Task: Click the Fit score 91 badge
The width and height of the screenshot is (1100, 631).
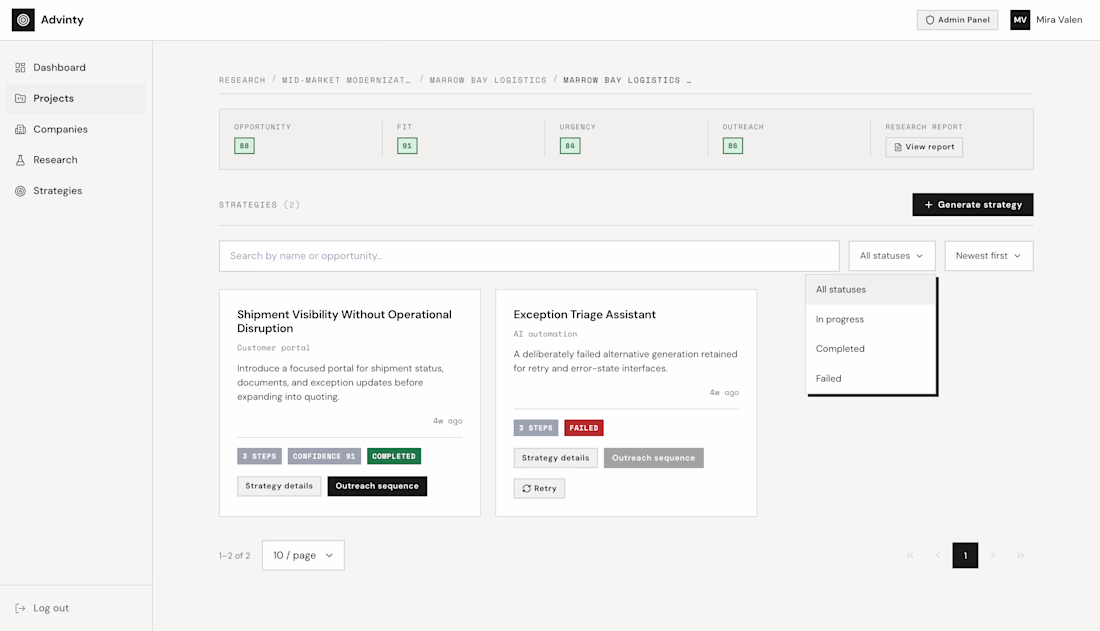Action: click(x=407, y=146)
